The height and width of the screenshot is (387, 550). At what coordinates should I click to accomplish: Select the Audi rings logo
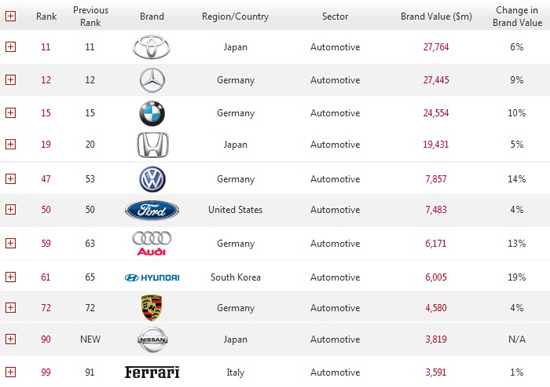[x=152, y=243]
